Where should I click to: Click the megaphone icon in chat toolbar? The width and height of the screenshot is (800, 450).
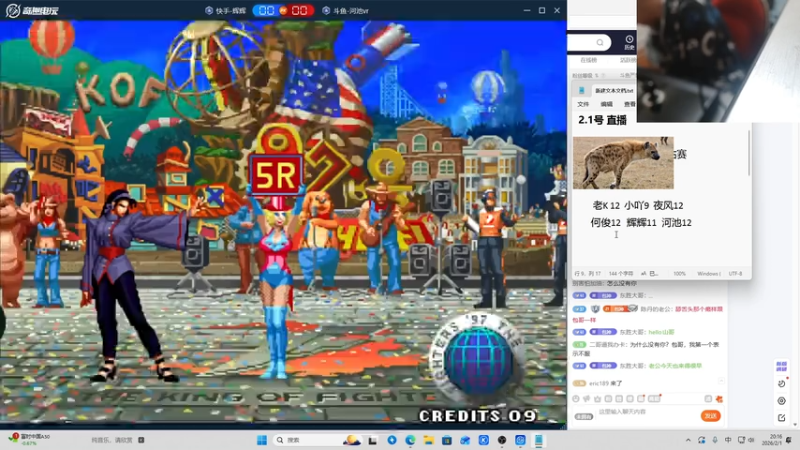click(x=587, y=399)
